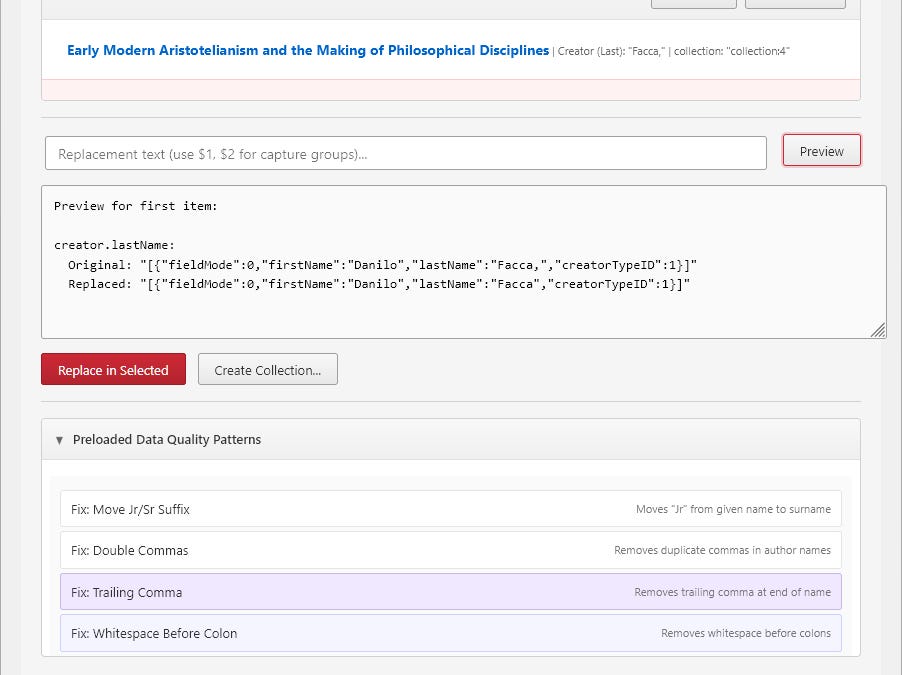The width and height of the screenshot is (902, 675).
Task: Click the Removes duplicate commas in author names description
Action: coord(722,550)
